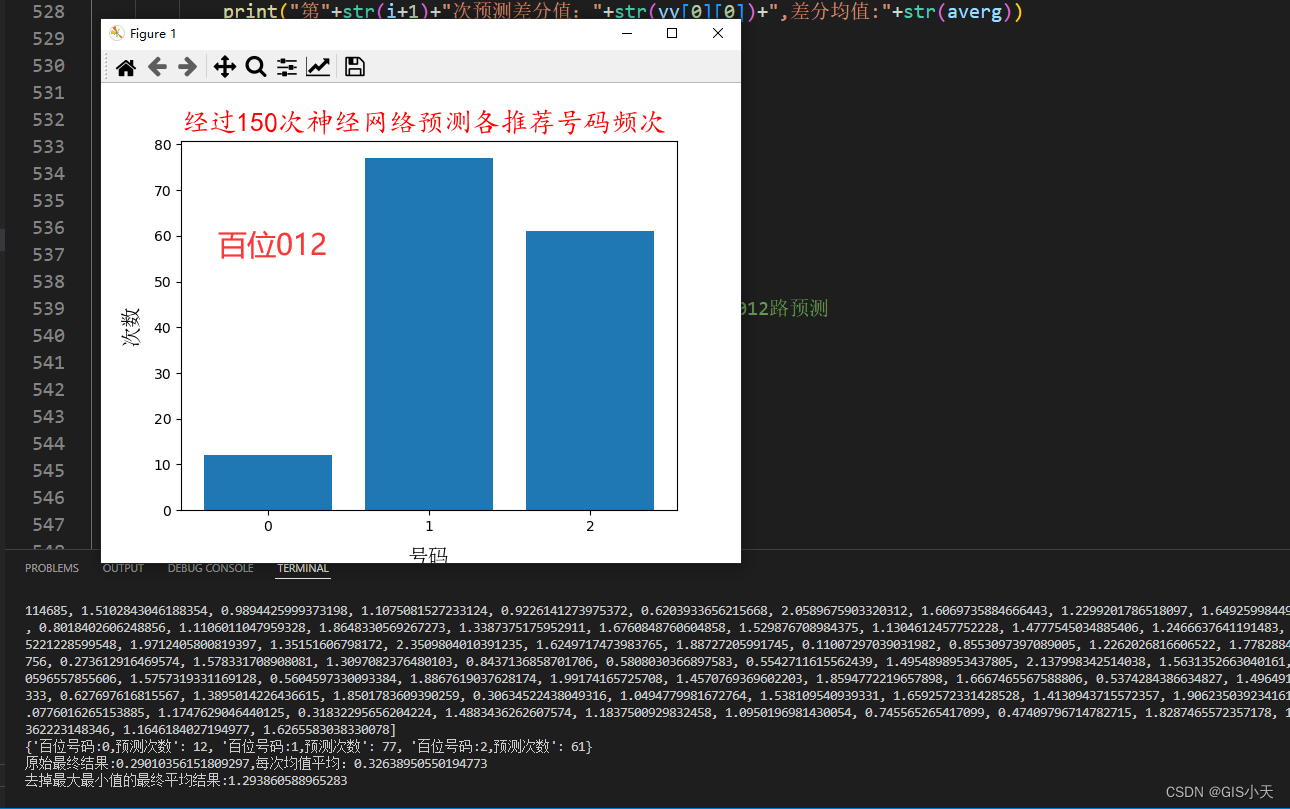Click the 次数 y-axis label
The image size is (1290, 809).
pyautogui.click(x=131, y=327)
